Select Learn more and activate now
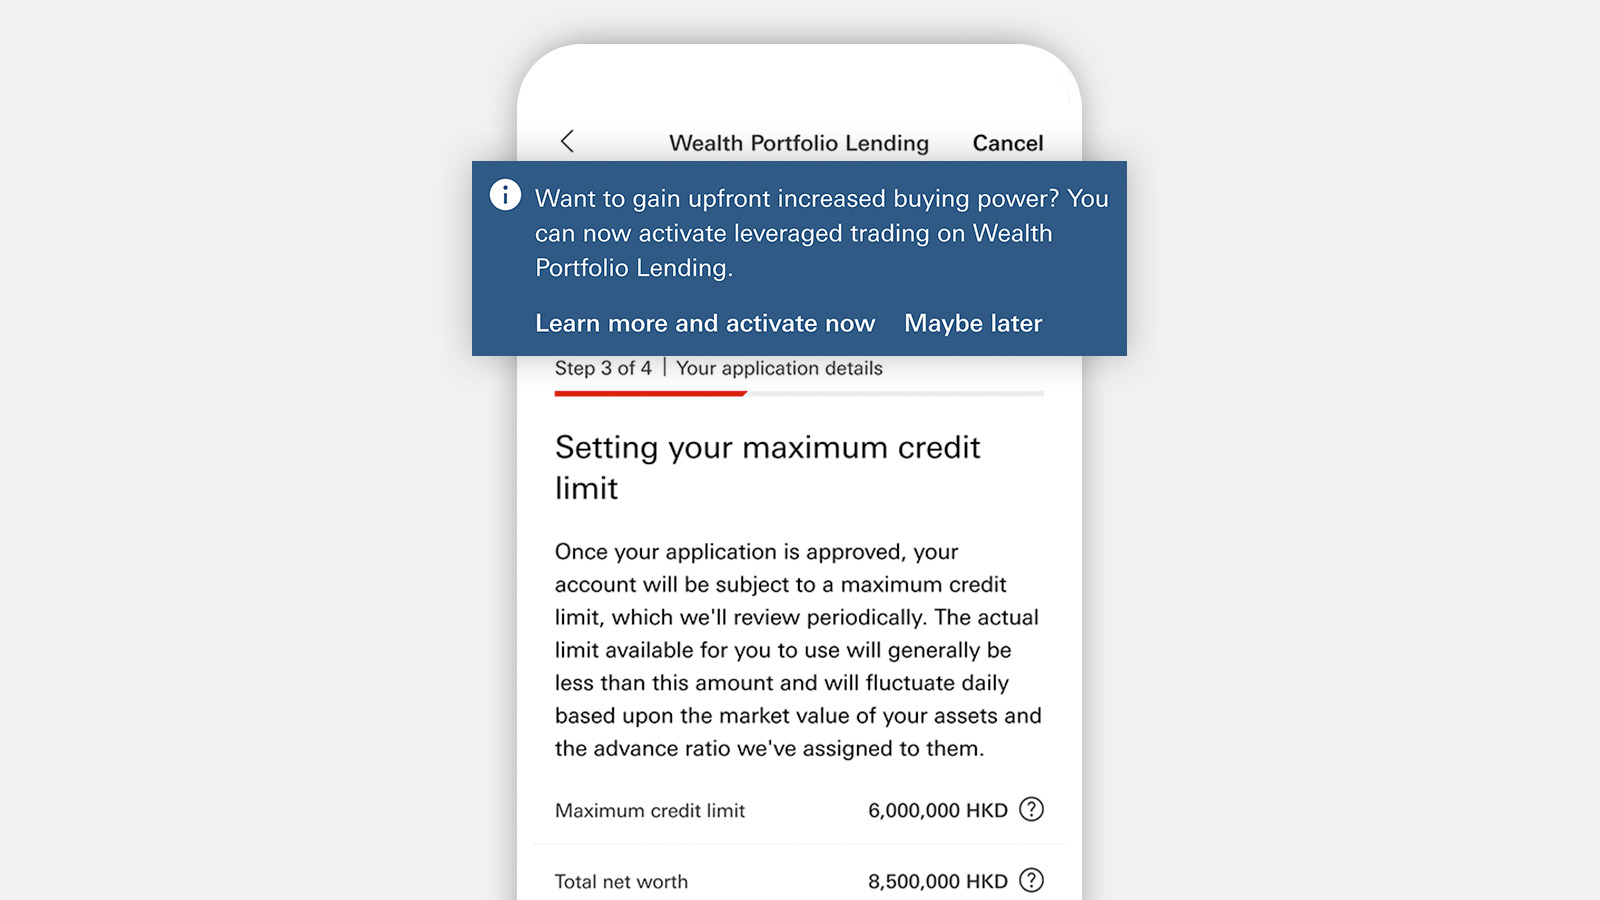Image resolution: width=1600 pixels, height=900 pixels. [705, 323]
